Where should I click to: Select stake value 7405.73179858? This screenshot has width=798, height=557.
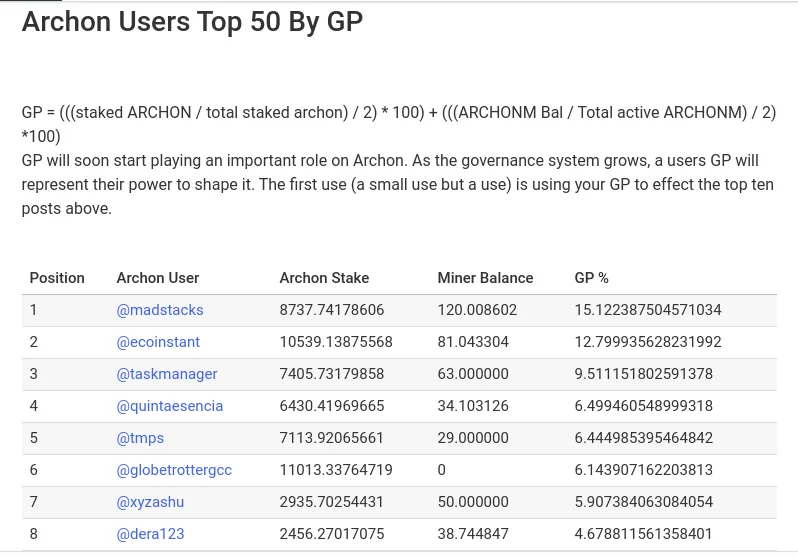point(332,374)
